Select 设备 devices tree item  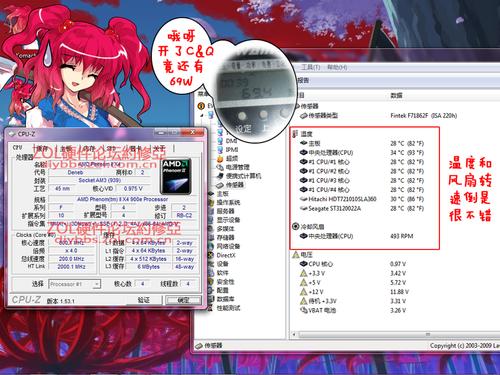tap(222, 264)
